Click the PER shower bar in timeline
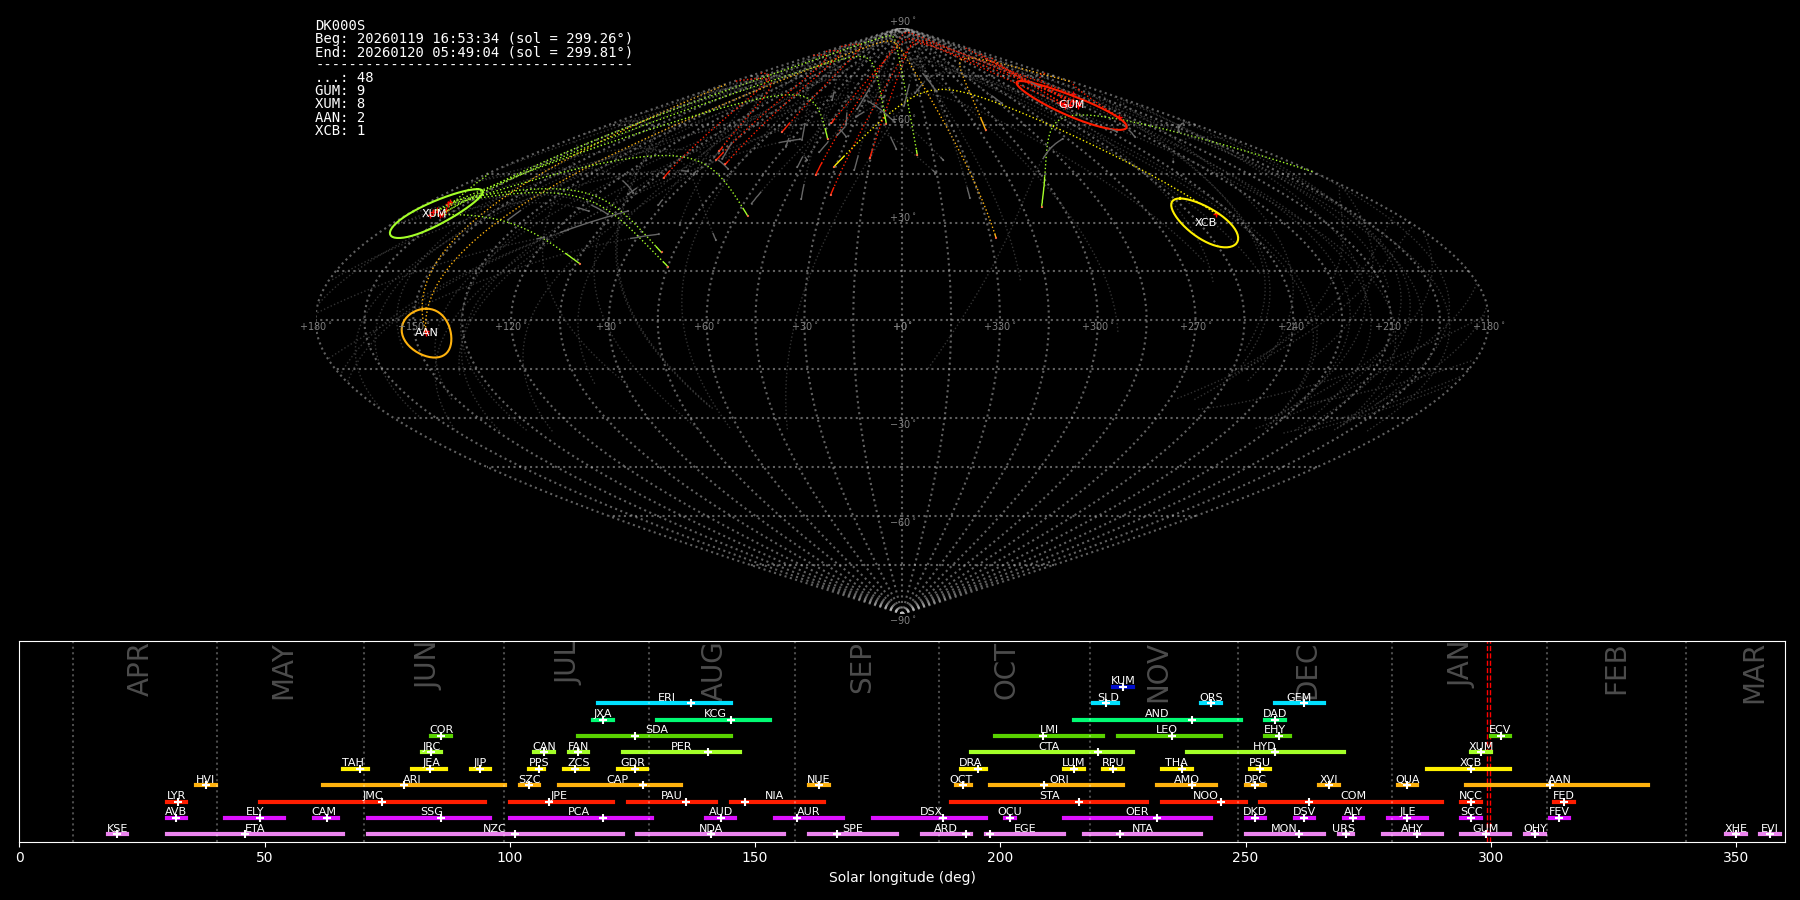Image resolution: width=1800 pixels, height=900 pixels. pos(681,752)
